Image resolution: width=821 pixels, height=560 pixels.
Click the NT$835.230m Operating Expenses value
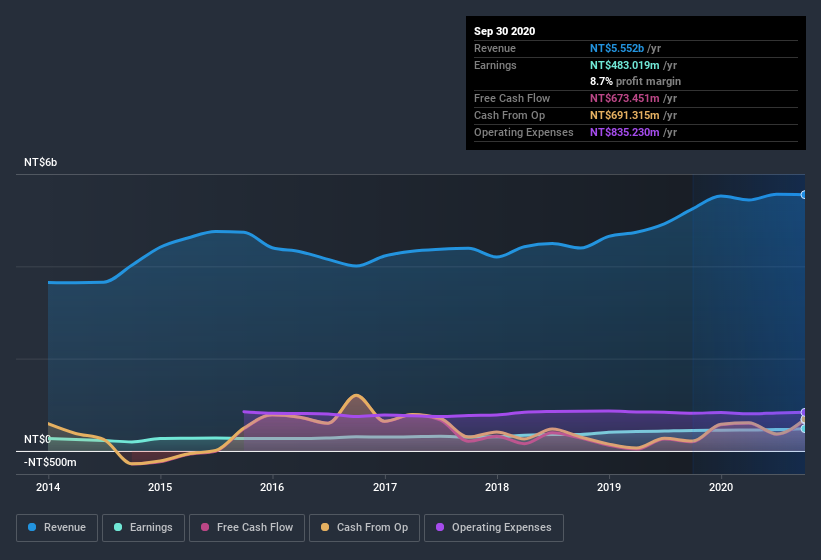[x=625, y=132]
